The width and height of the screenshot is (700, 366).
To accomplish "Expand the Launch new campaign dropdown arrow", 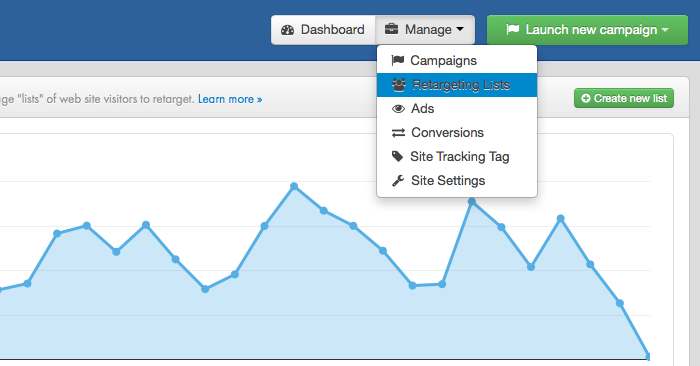I will (x=665, y=30).
